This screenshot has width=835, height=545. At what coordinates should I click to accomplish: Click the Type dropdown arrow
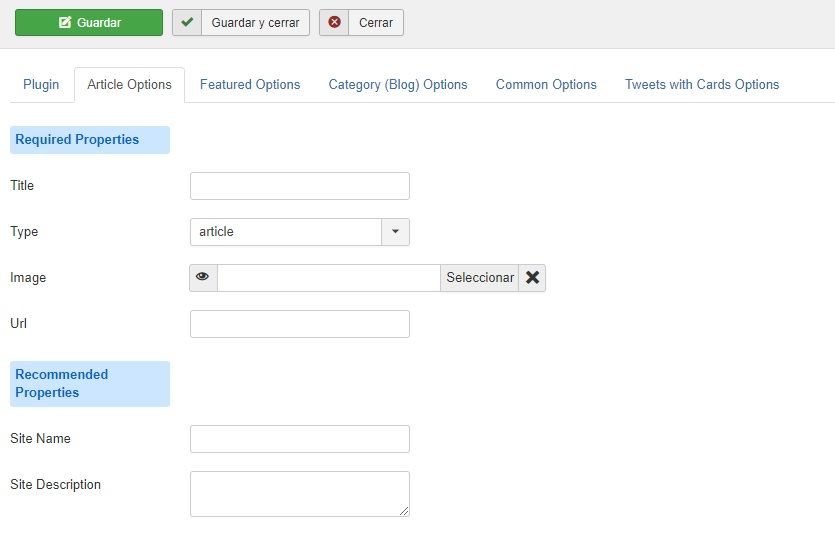point(395,232)
